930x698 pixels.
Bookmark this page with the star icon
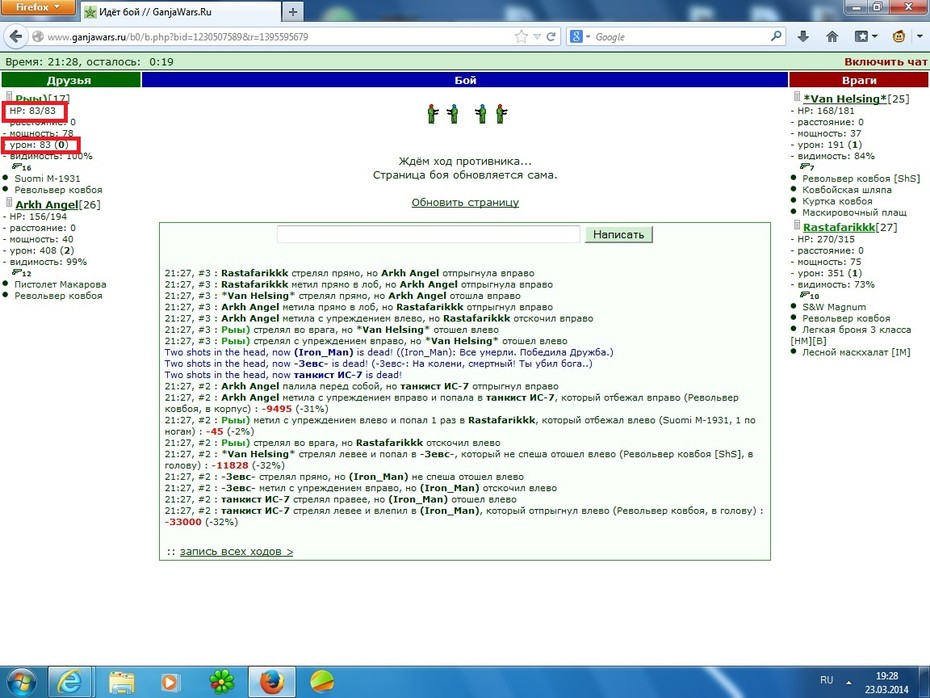coord(521,37)
